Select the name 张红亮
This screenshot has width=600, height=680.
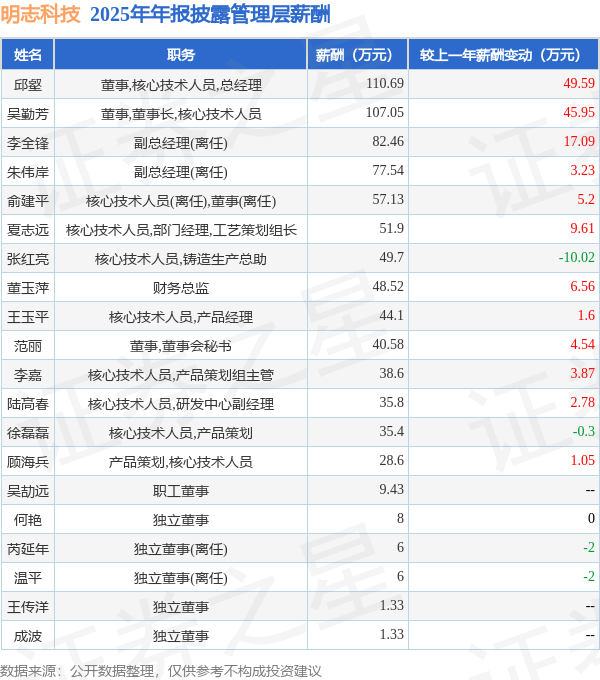(x=28, y=259)
